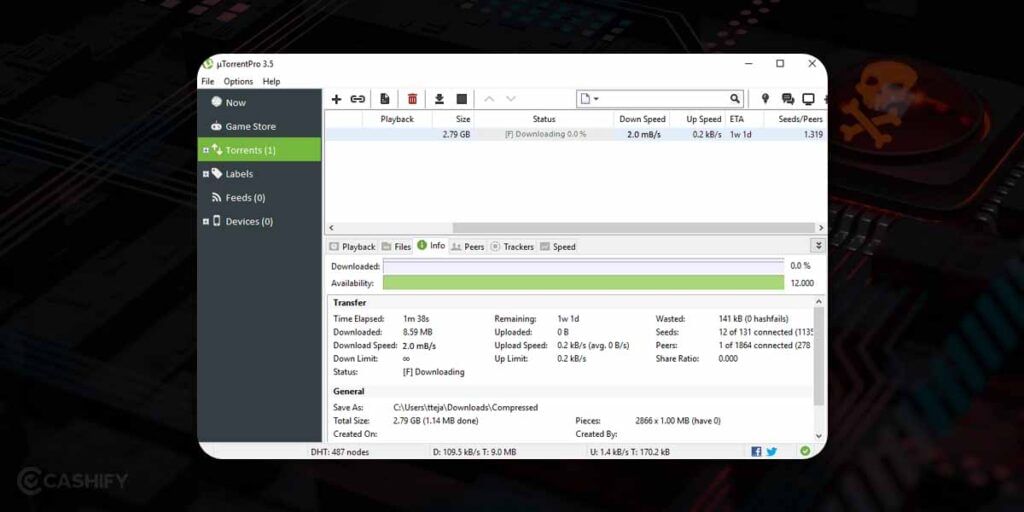The height and width of the screenshot is (512, 1024).
Task: Click the Transfer section heading
Action: pos(349,303)
